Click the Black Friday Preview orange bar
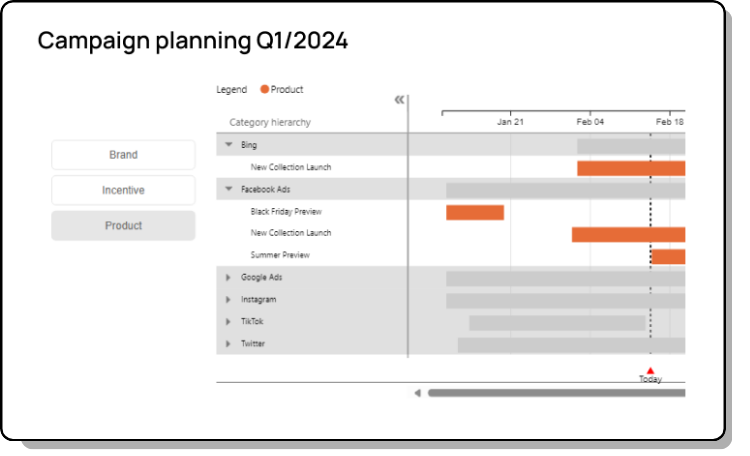 coord(475,212)
